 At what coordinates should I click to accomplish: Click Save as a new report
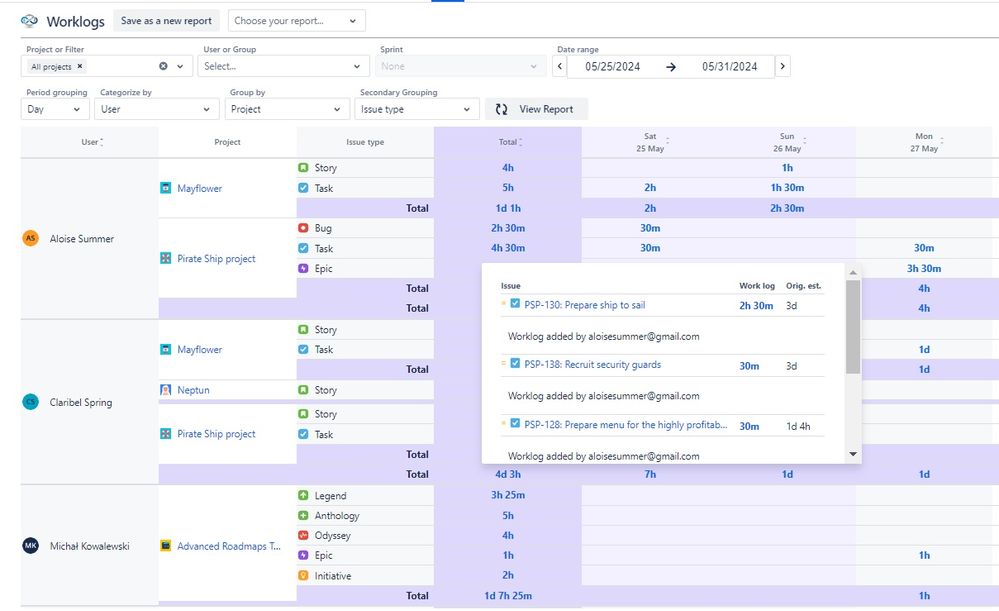coord(166,20)
